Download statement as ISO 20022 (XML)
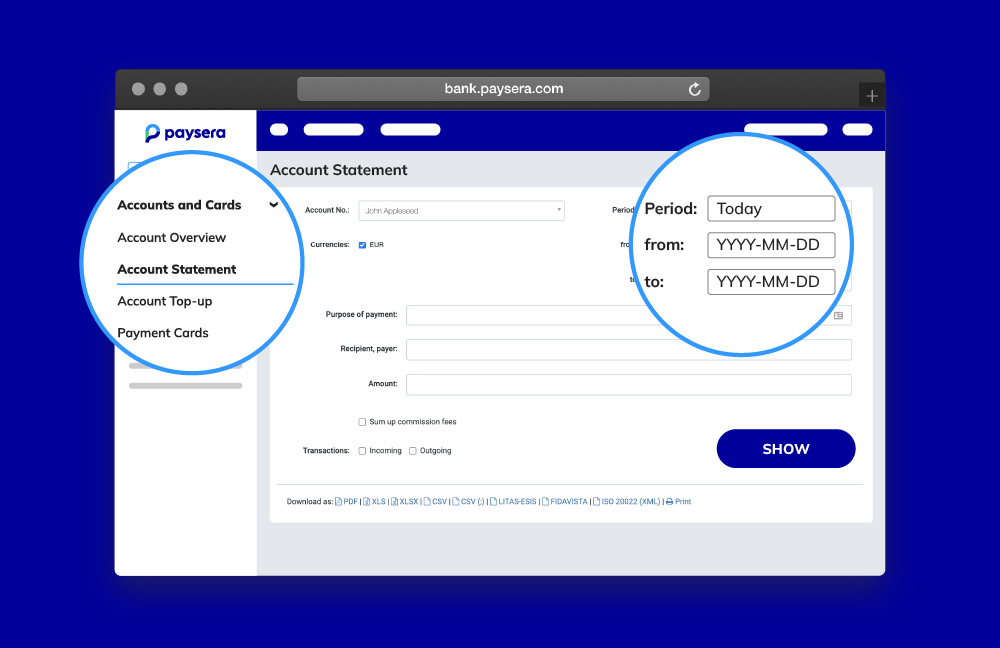Image resolution: width=1000 pixels, height=648 pixels. 626,502
